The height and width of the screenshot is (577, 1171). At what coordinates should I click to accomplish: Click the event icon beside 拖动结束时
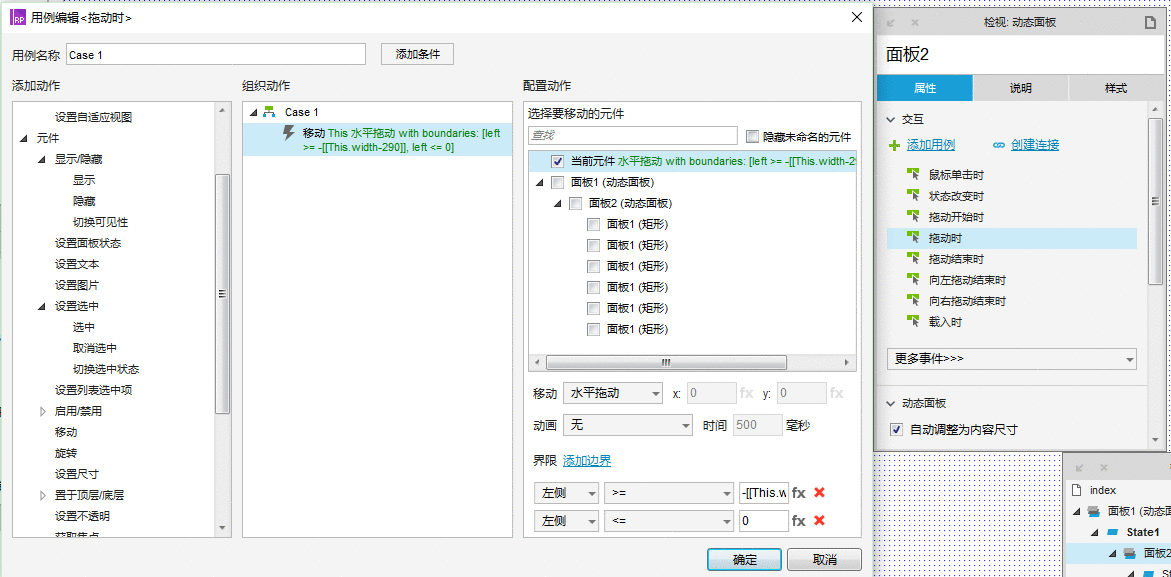click(913, 259)
